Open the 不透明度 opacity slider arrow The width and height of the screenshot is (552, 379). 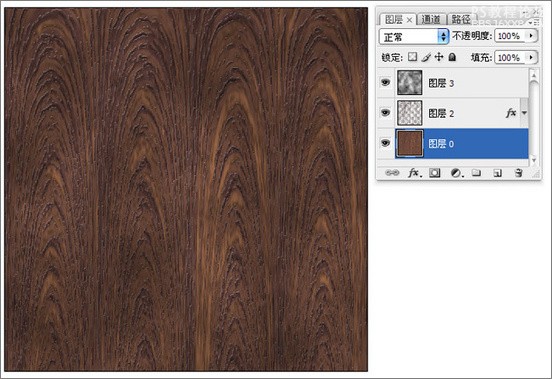531,36
